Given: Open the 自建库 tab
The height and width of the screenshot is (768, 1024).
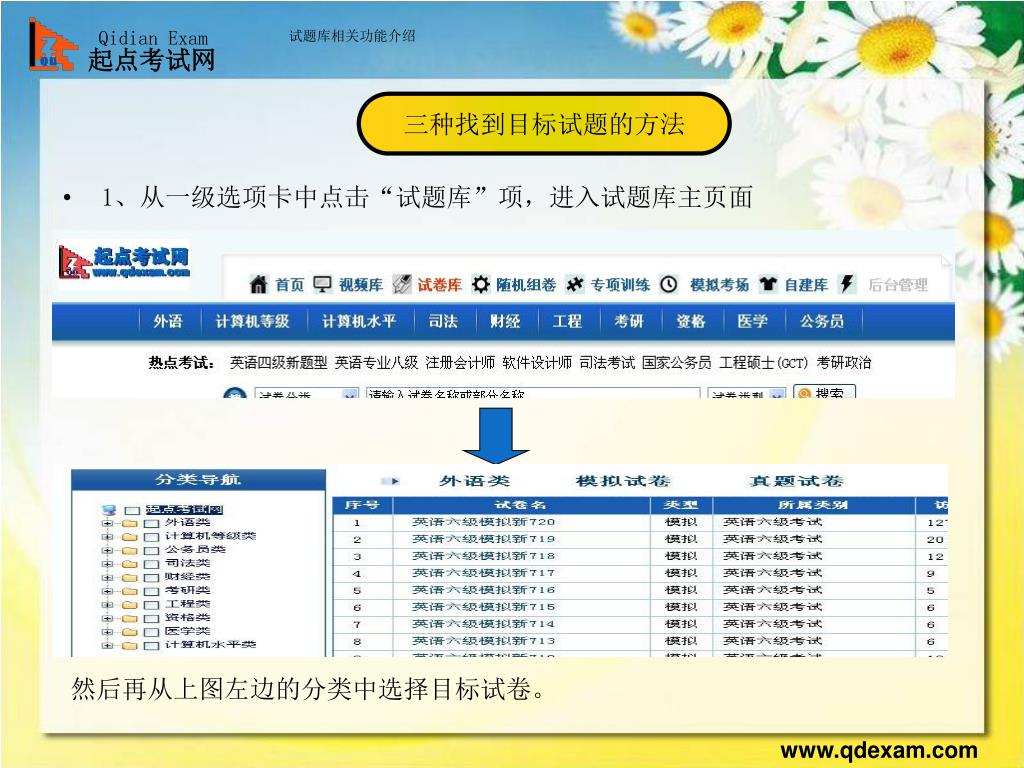Looking at the screenshot, I should point(806,285).
